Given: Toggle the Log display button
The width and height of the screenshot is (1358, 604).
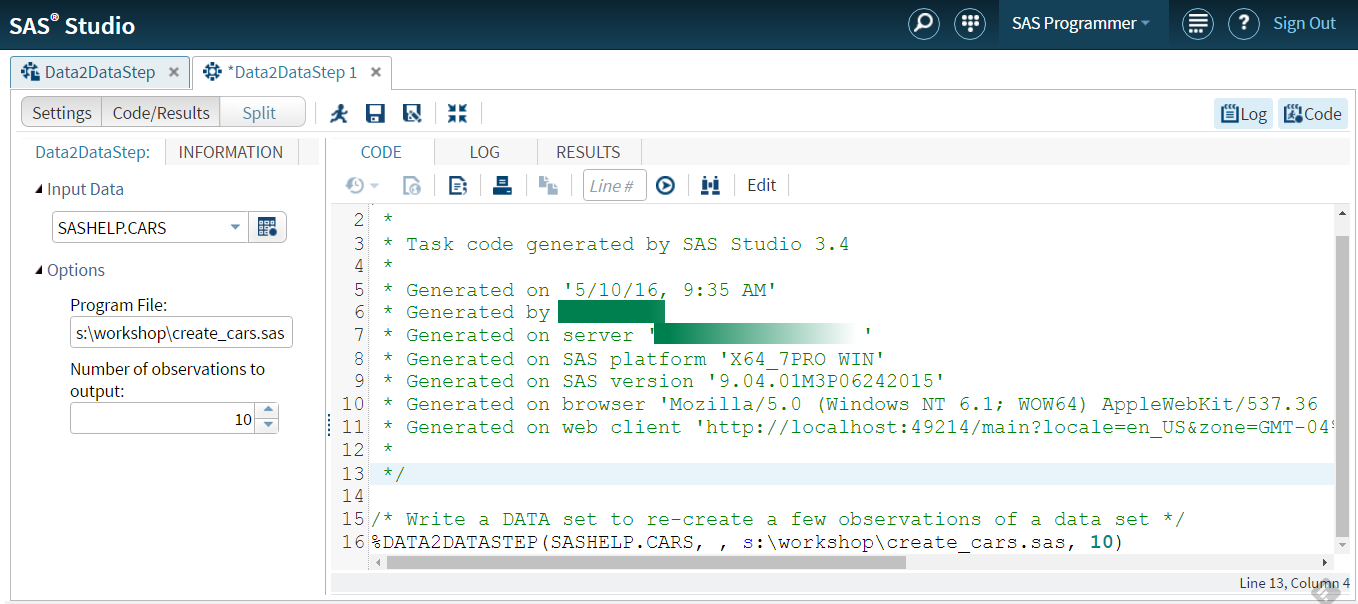Looking at the screenshot, I should [x=1243, y=114].
